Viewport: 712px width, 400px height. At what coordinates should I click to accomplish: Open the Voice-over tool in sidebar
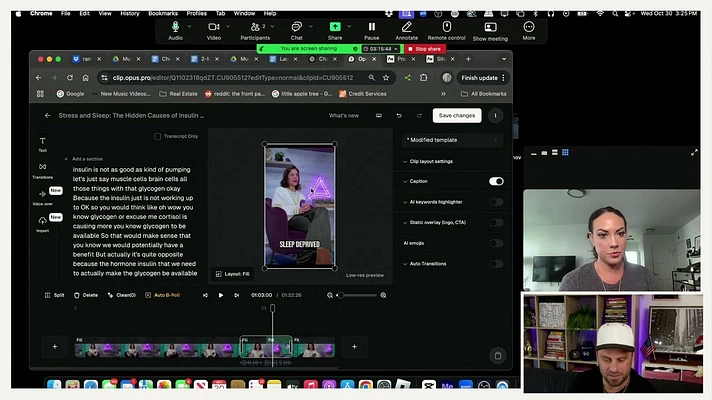43,197
